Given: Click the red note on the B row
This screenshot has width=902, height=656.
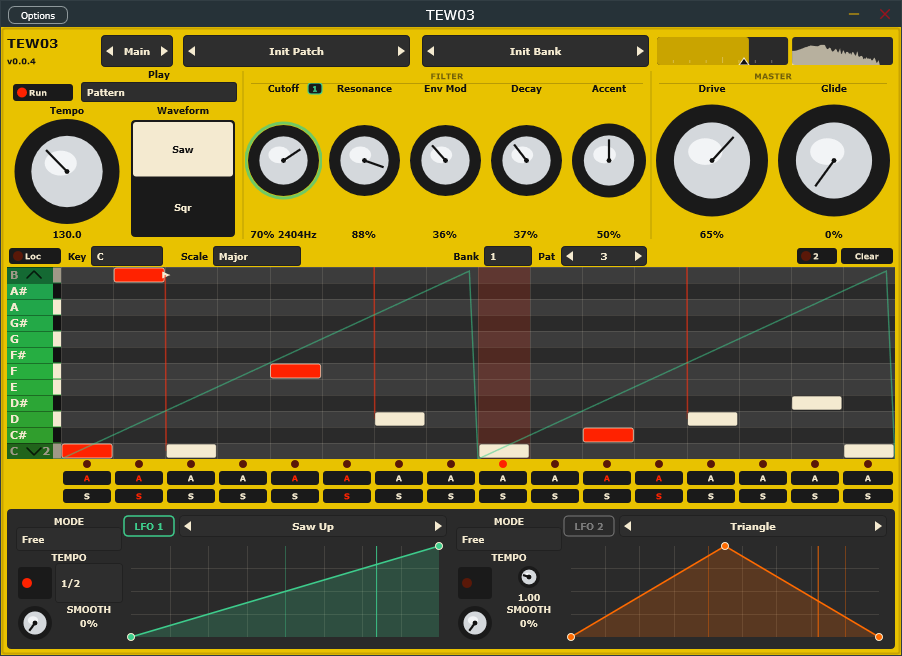Looking at the screenshot, I should [x=139, y=274].
